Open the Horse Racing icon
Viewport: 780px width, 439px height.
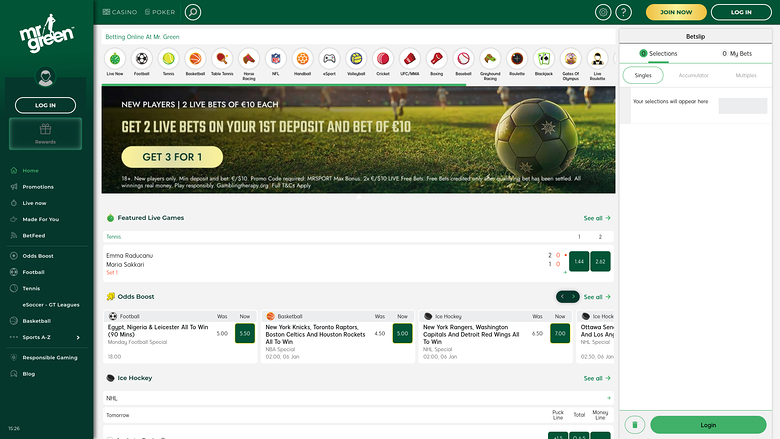(x=249, y=59)
